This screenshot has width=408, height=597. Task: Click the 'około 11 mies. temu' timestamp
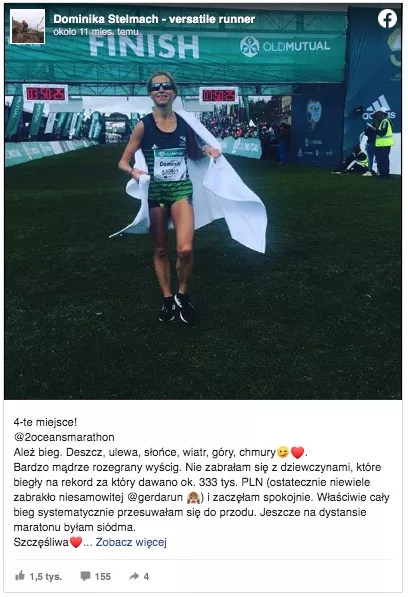pyautogui.click(x=96, y=32)
